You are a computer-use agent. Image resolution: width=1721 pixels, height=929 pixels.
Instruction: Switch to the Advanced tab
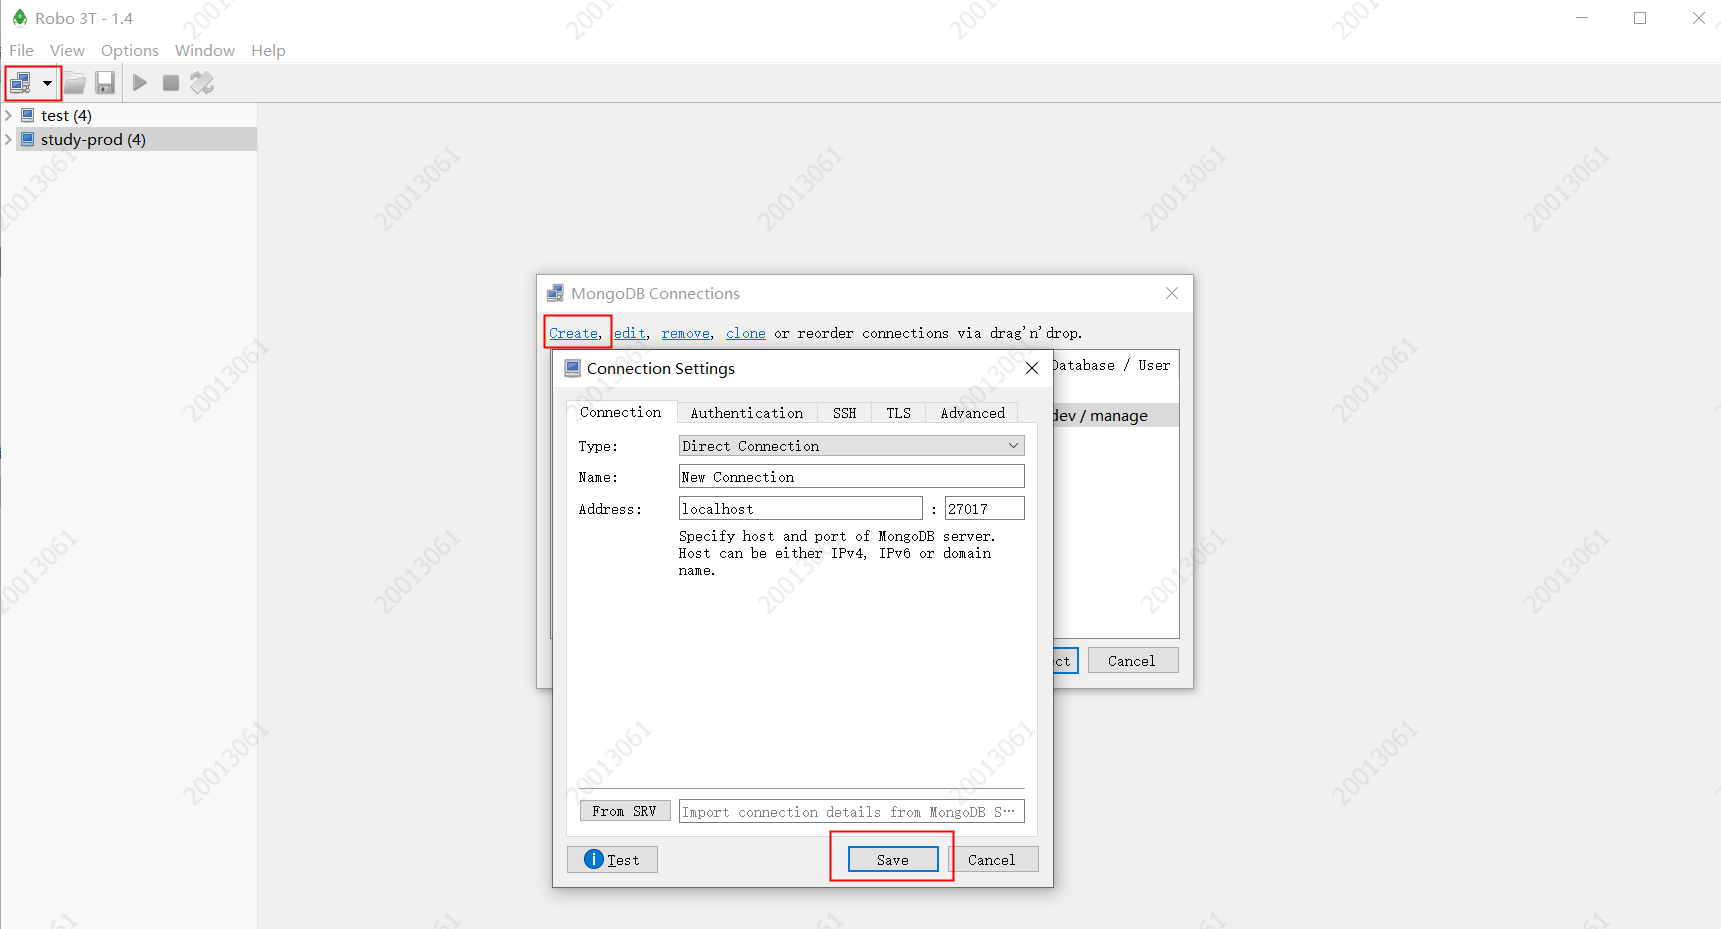[x=973, y=413]
